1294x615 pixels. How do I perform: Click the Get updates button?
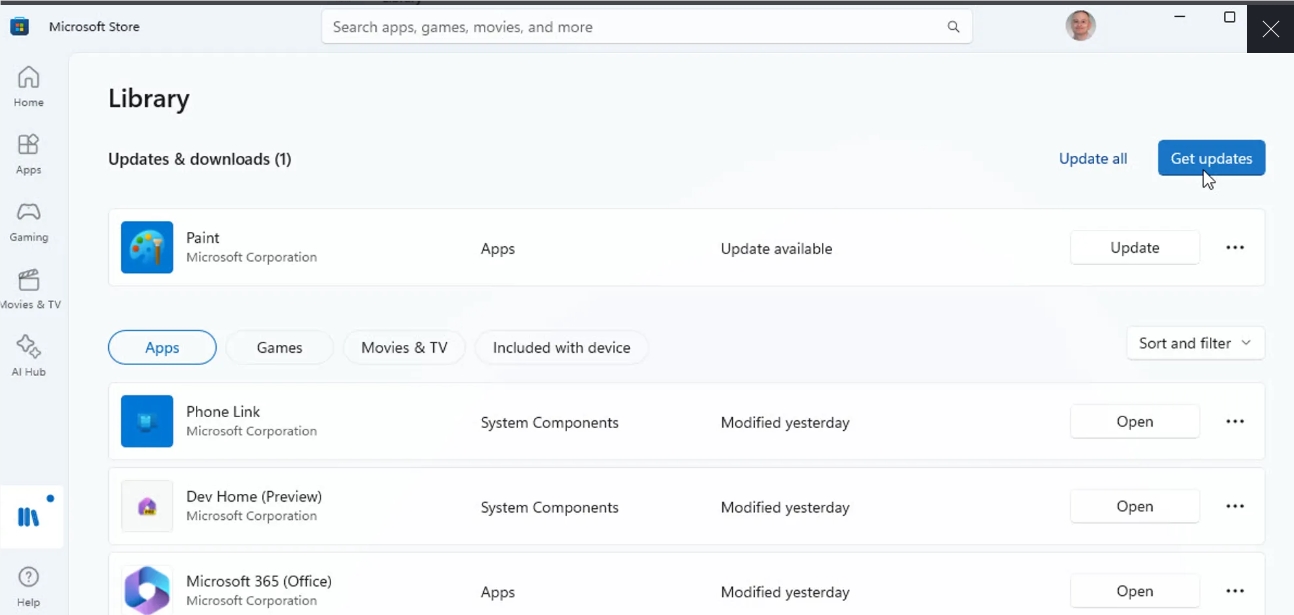[1211, 158]
